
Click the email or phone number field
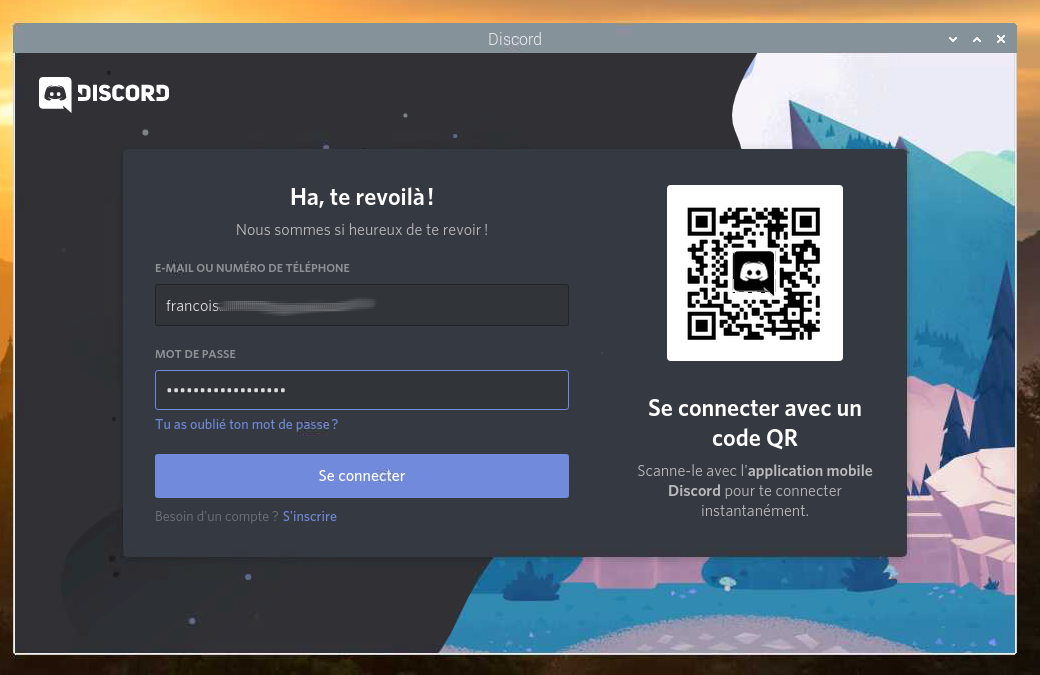tap(361, 305)
